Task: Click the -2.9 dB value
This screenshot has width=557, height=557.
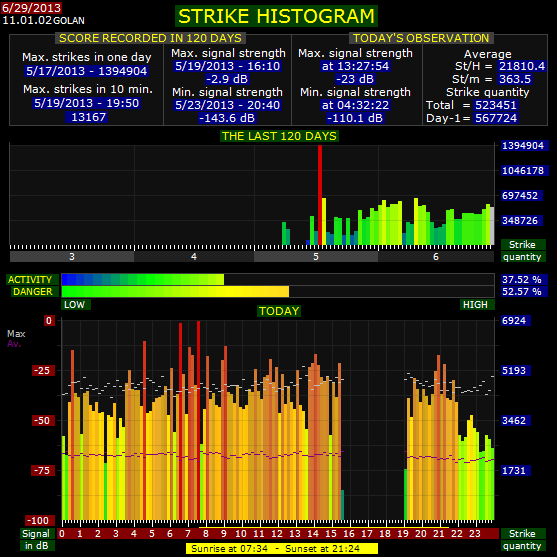Action: coord(227,79)
